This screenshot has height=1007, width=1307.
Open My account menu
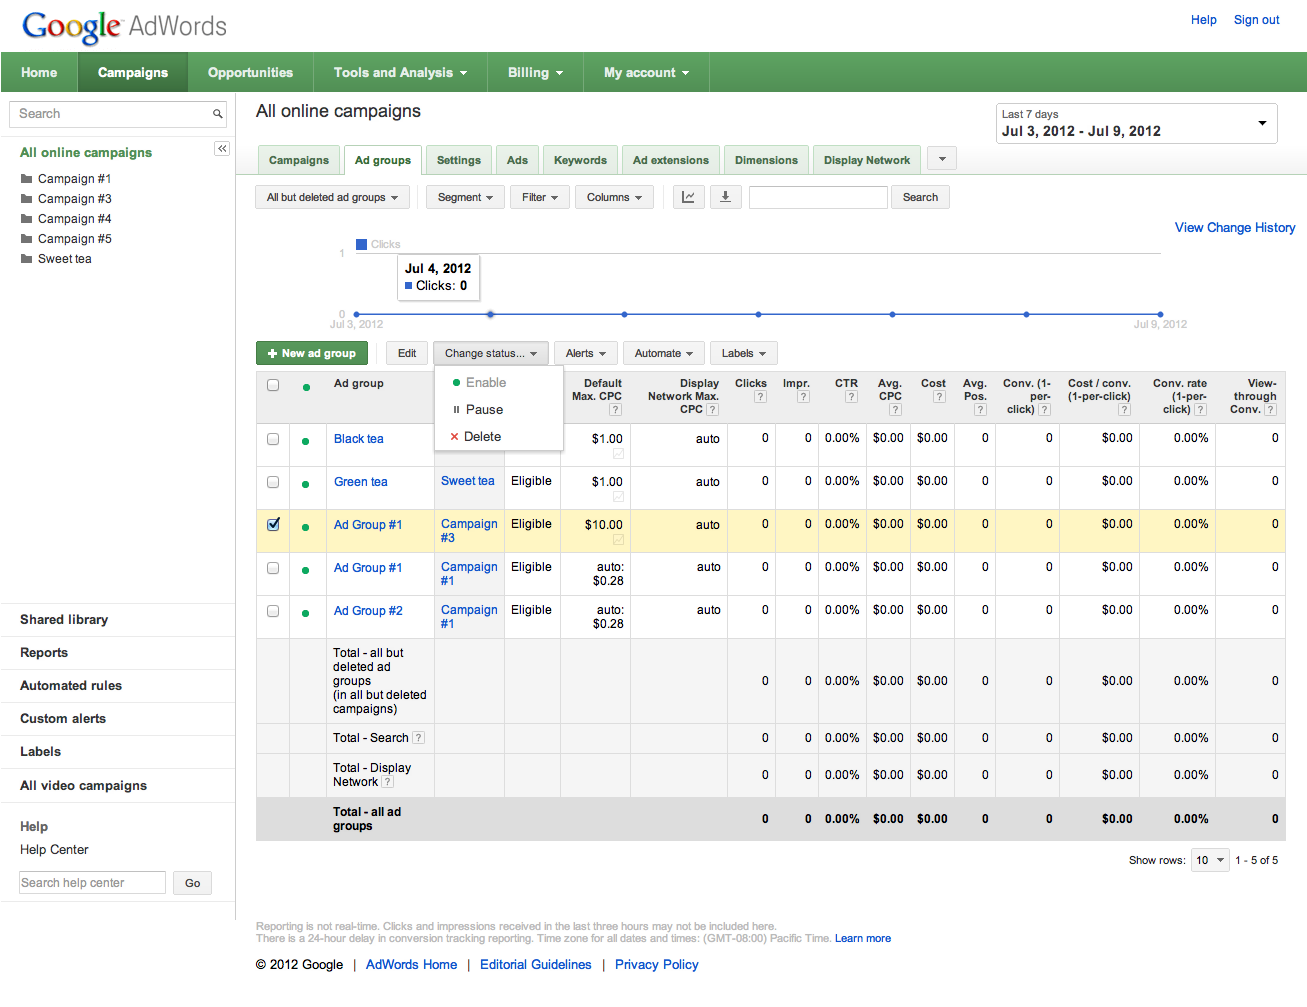(646, 72)
